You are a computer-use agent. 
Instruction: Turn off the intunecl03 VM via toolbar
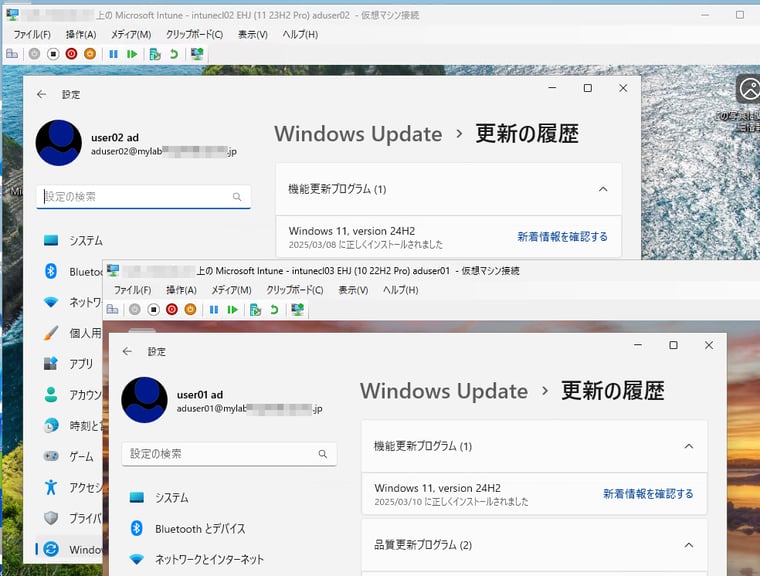pos(154,309)
